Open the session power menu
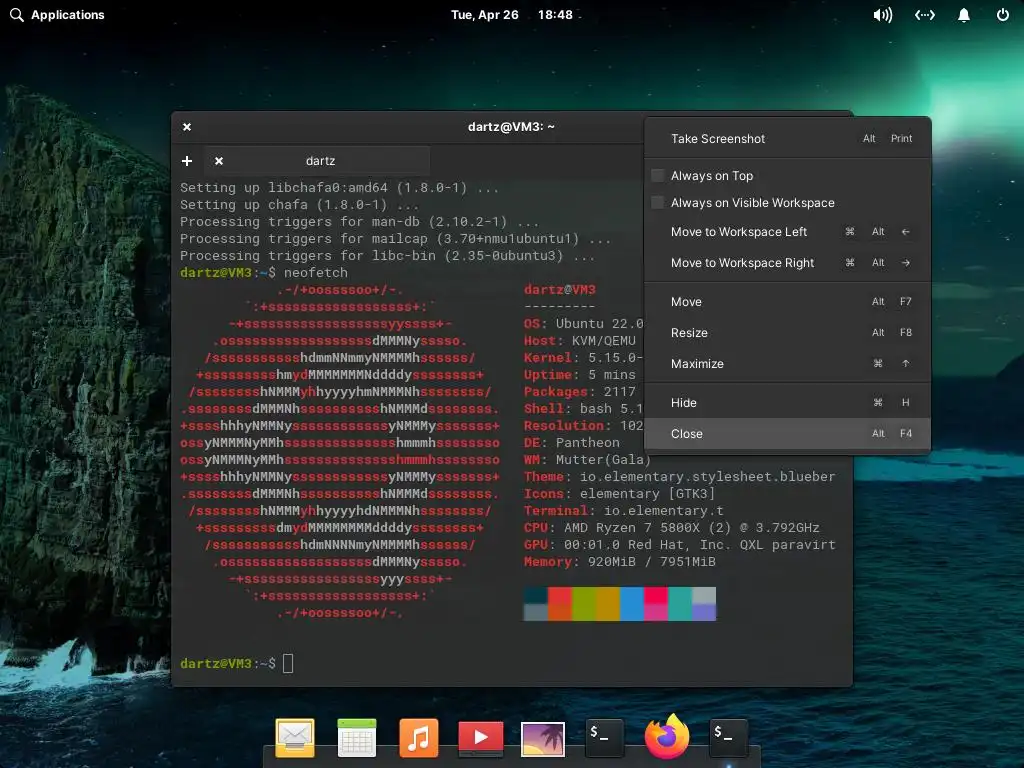Image resolution: width=1024 pixels, height=768 pixels. tap(1002, 14)
